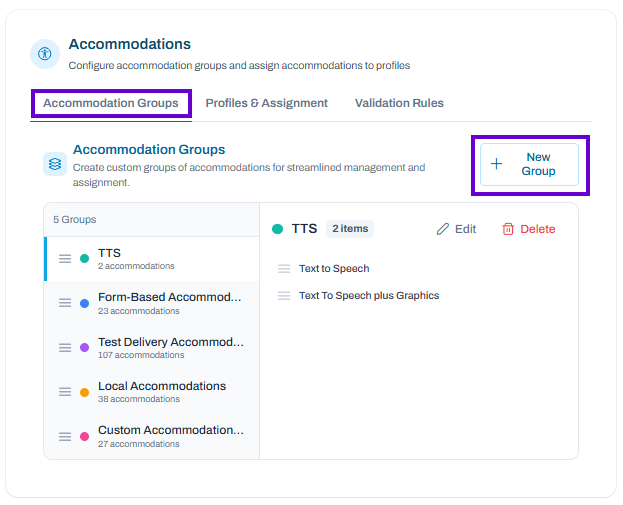Click the accessibility icon beside Accommodations heading
This screenshot has height=505, width=623.
[x=45, y=54]
